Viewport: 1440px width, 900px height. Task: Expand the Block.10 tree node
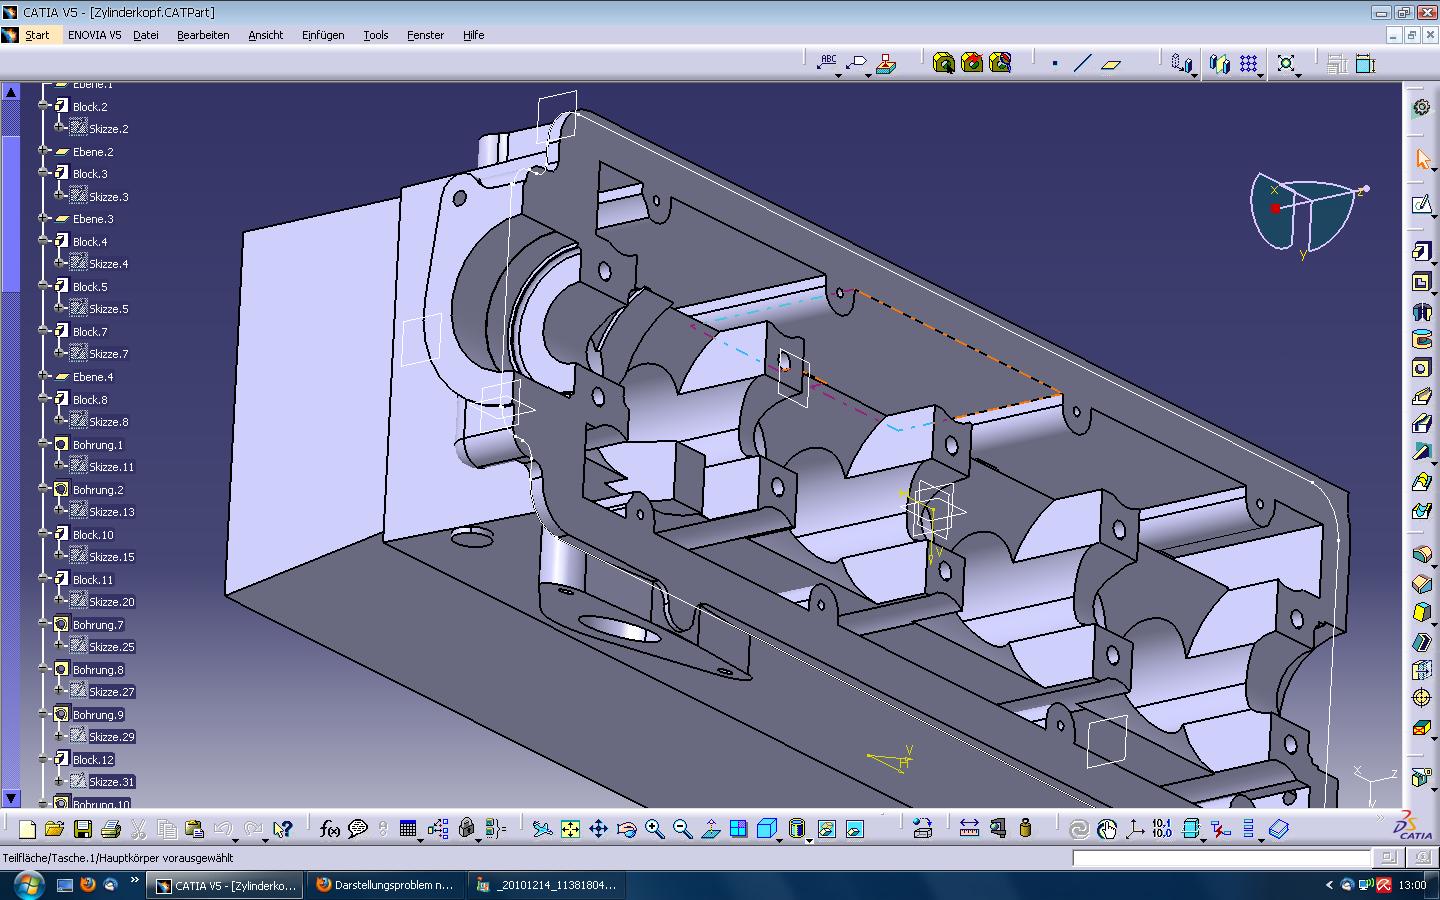pyautogui.click(x=44, y=534)
